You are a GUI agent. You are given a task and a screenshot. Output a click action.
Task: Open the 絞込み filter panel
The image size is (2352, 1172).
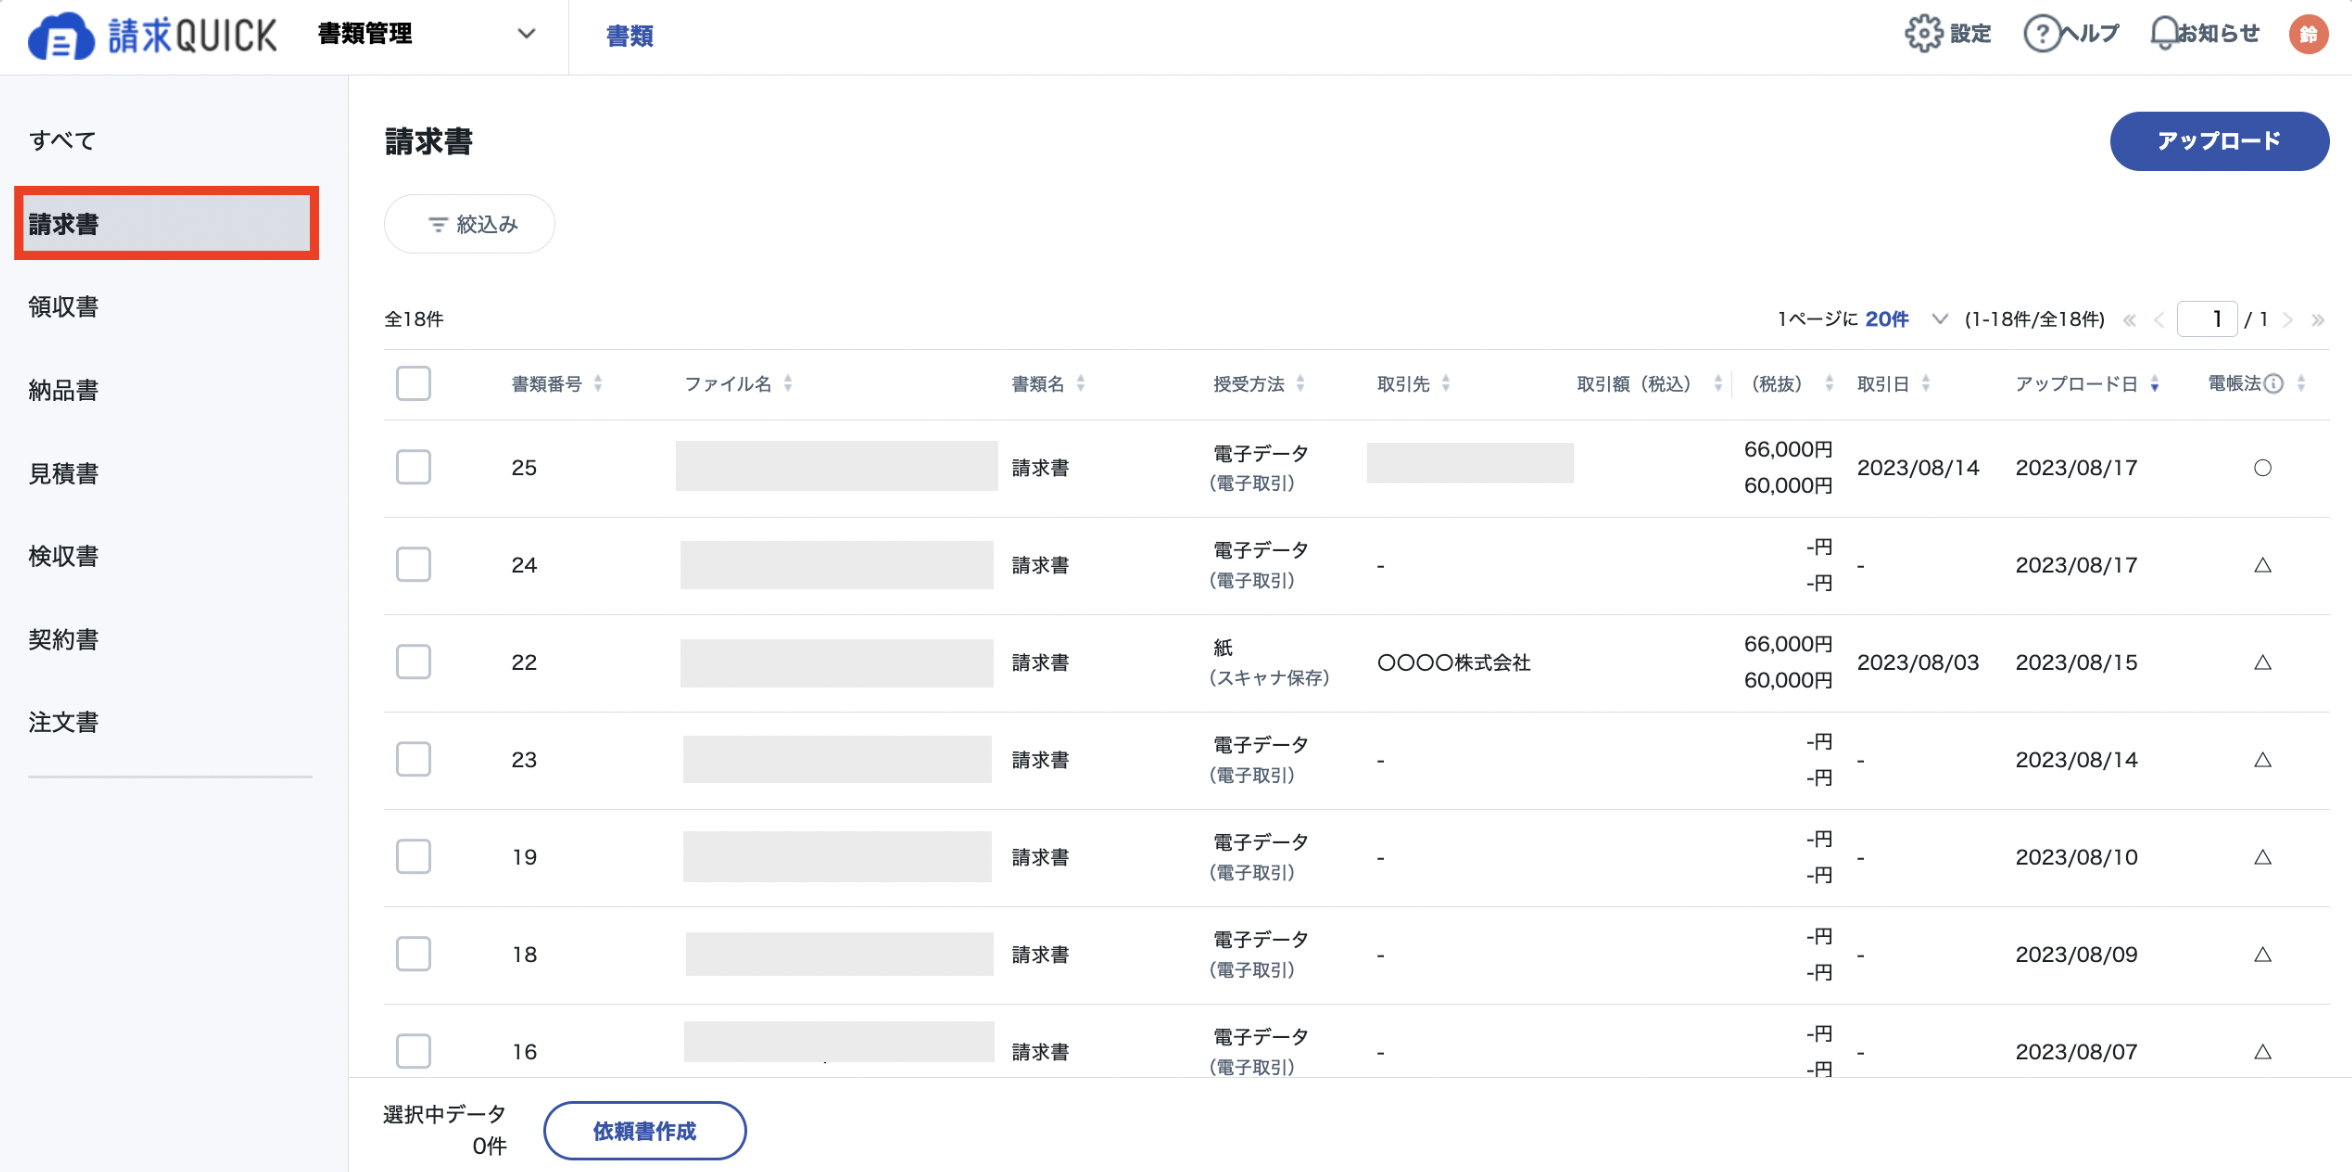(x=470, y=224)
